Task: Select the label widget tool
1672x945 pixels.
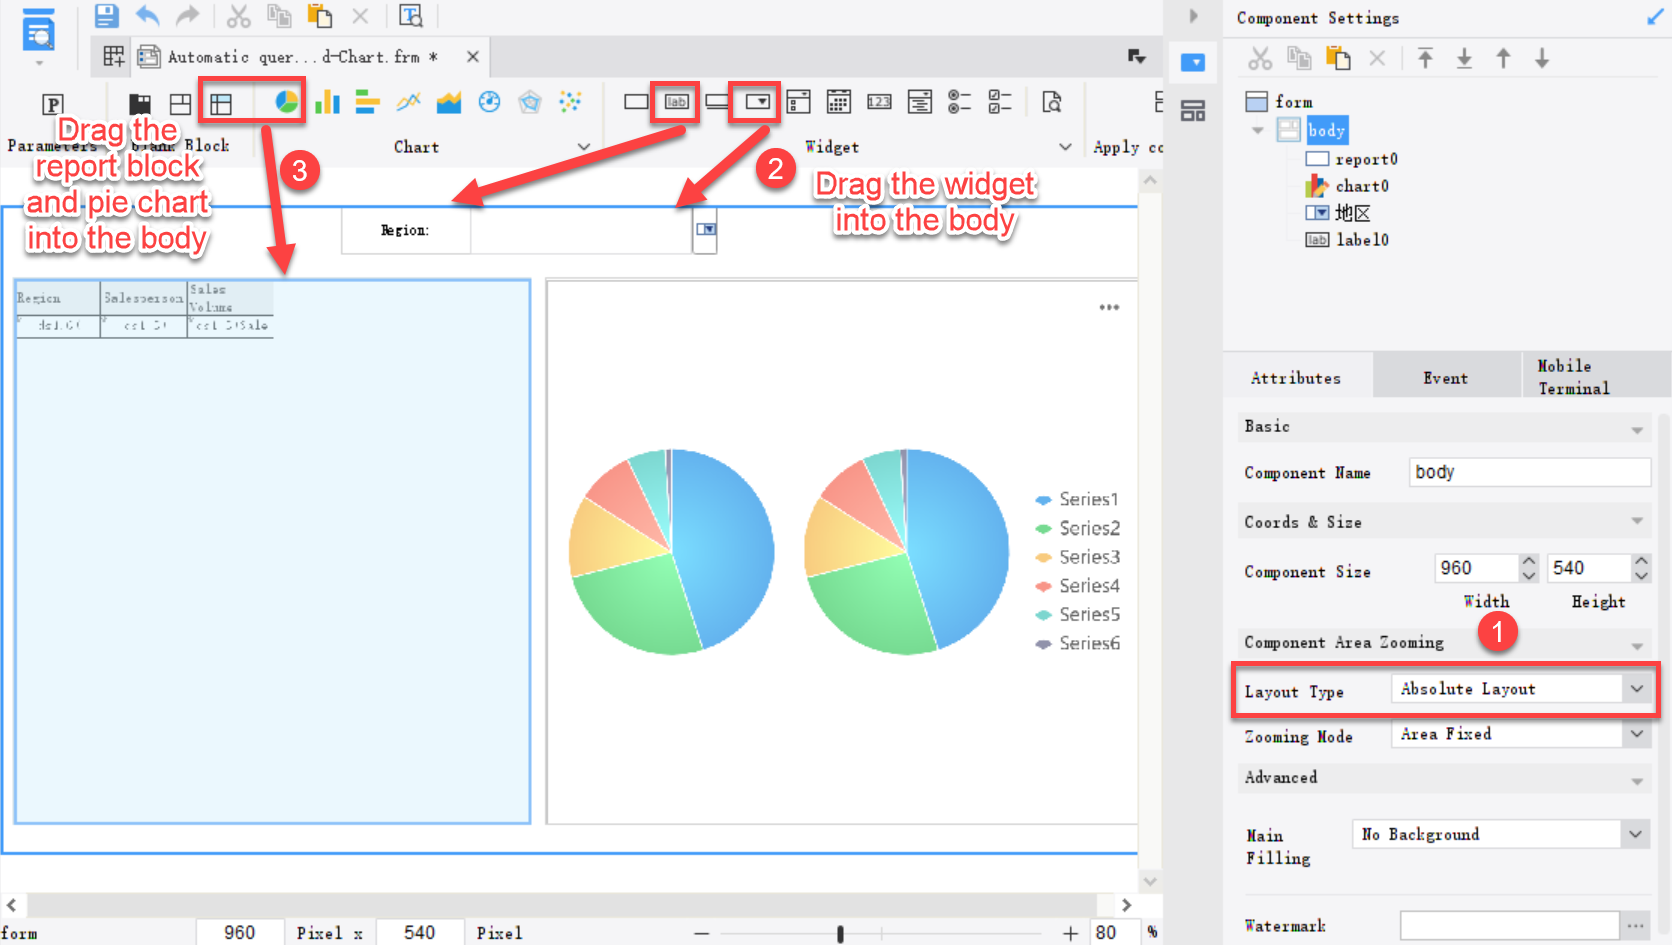Action: pyautogui.click(x=675, y=101)
